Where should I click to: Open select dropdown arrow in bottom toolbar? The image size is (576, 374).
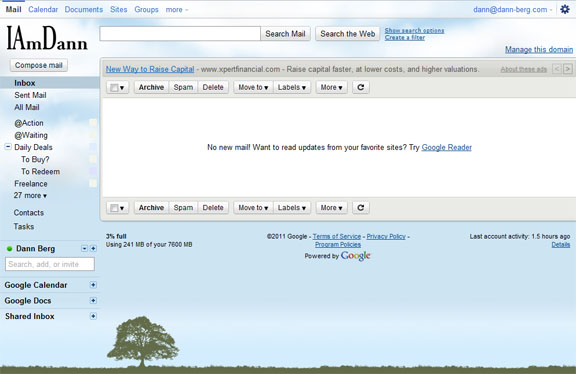coord(122,208)
